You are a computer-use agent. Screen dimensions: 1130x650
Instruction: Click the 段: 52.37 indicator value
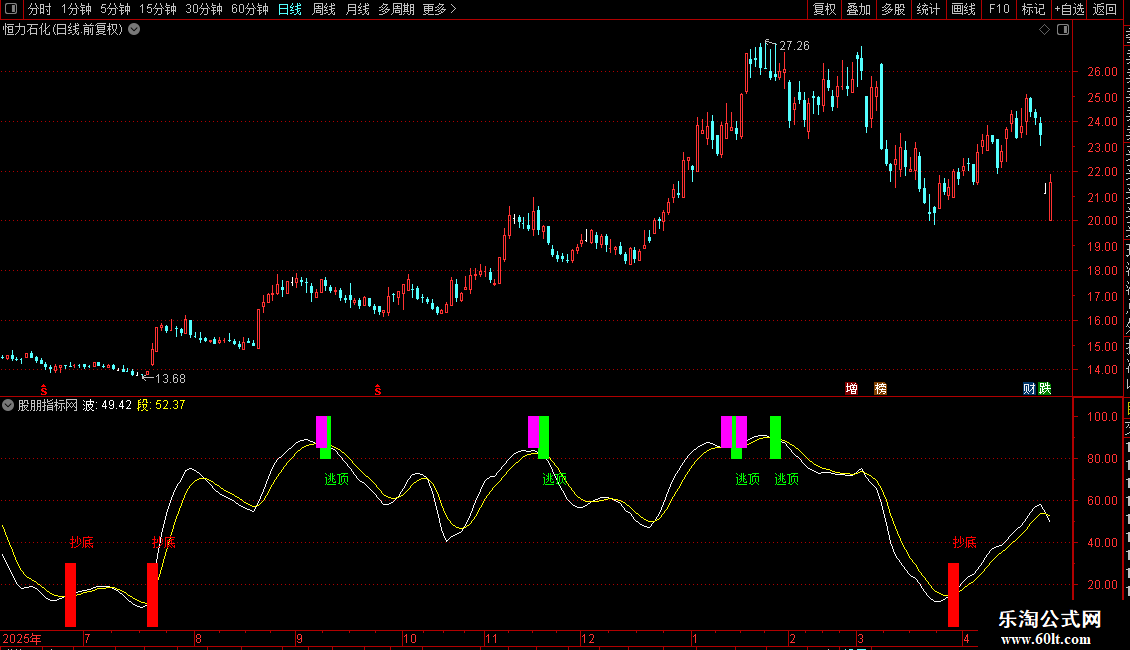pyautogui.click(x=161, y=405)
